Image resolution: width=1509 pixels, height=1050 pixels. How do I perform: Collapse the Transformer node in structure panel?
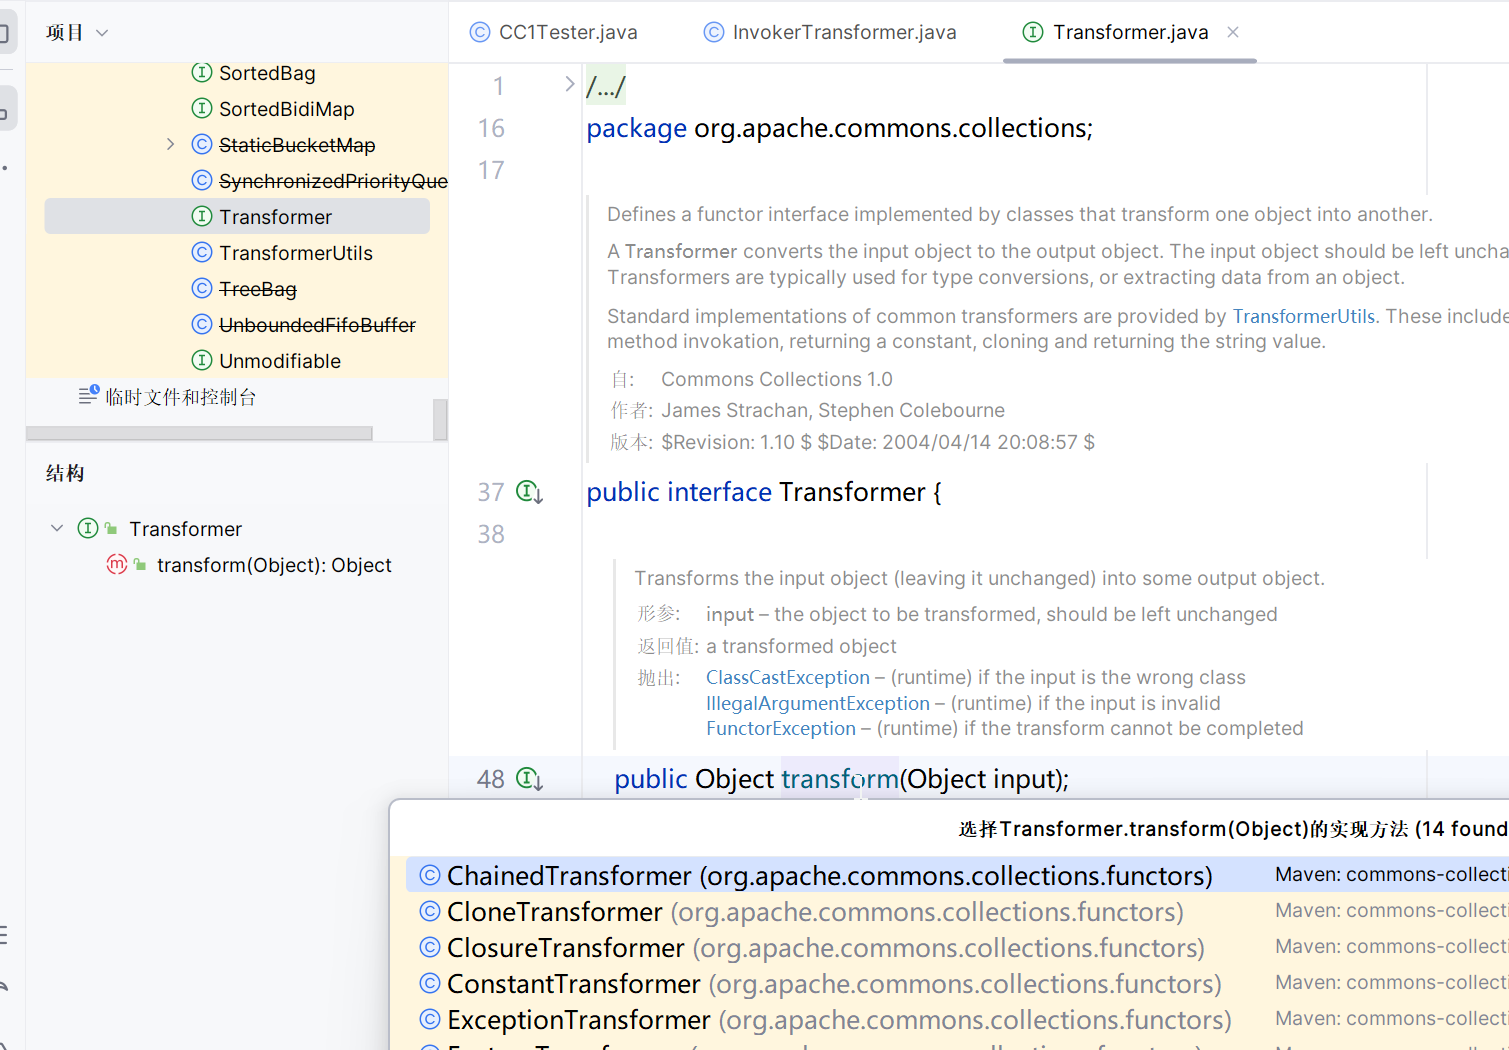(x=57, y=528)
